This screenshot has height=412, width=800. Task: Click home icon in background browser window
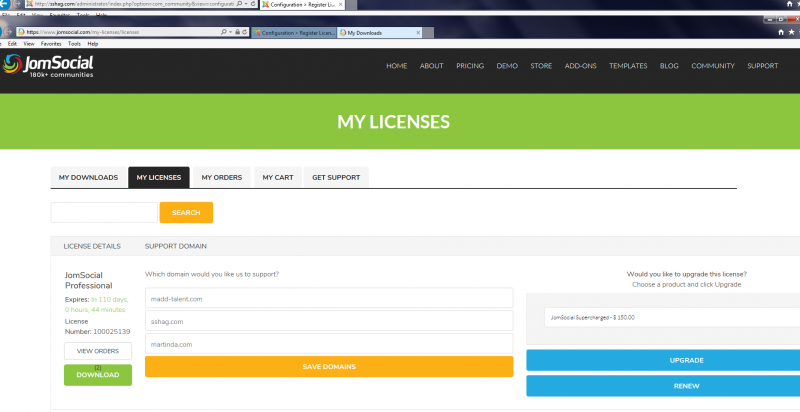point(790,4)
